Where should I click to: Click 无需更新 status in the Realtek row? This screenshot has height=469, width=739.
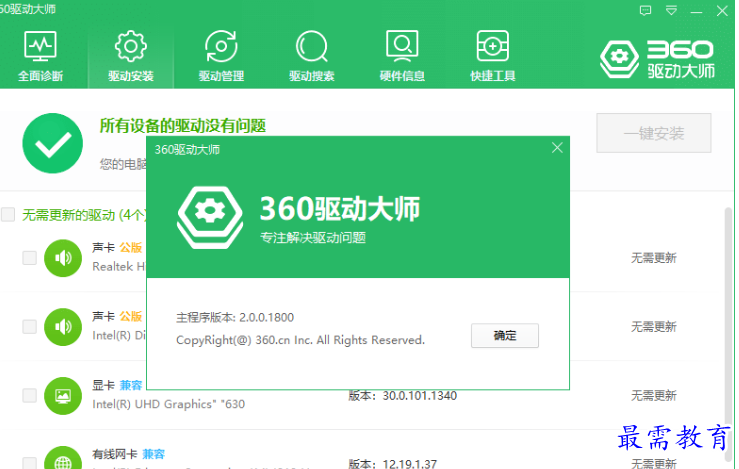click(654, 258)
